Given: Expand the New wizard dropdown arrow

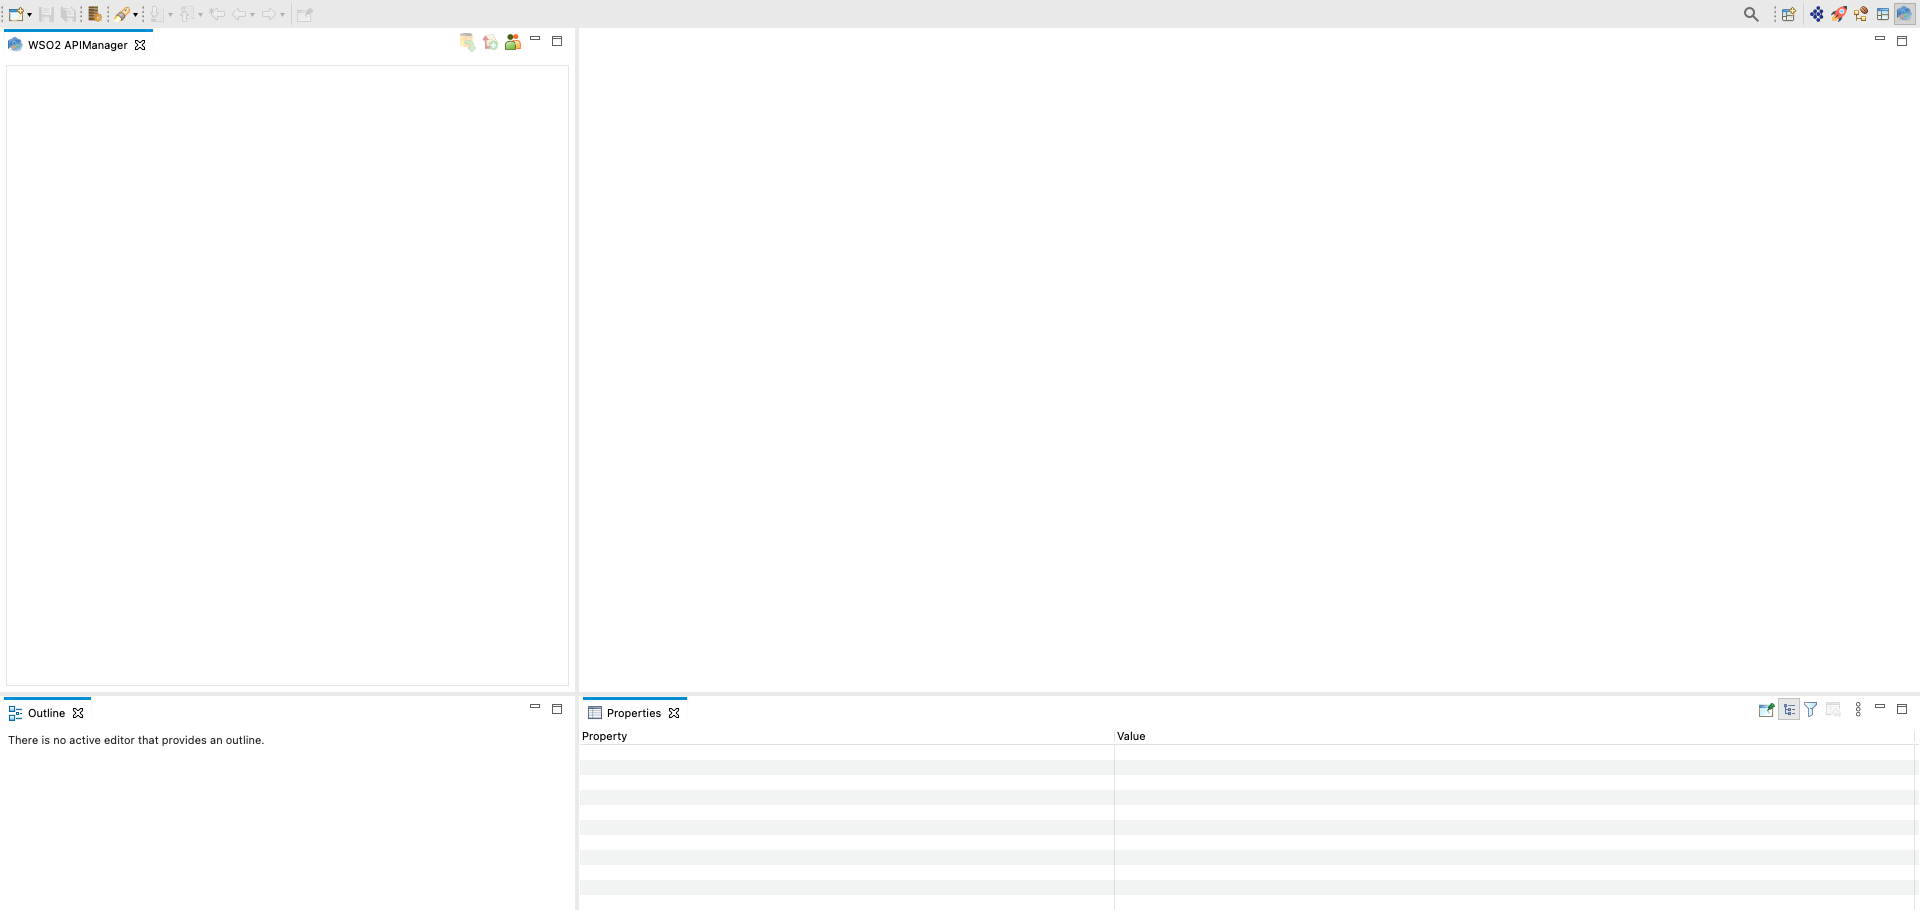Looking at the screenshot, I should click(x=29, y=14).
